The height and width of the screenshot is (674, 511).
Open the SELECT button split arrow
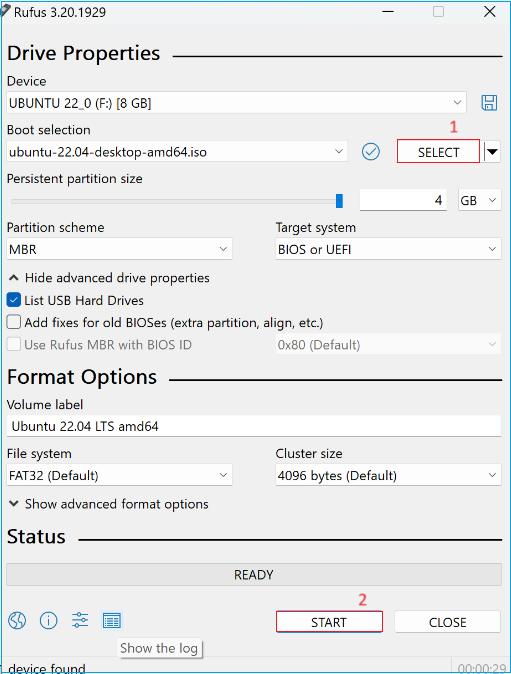pos(492,152)
